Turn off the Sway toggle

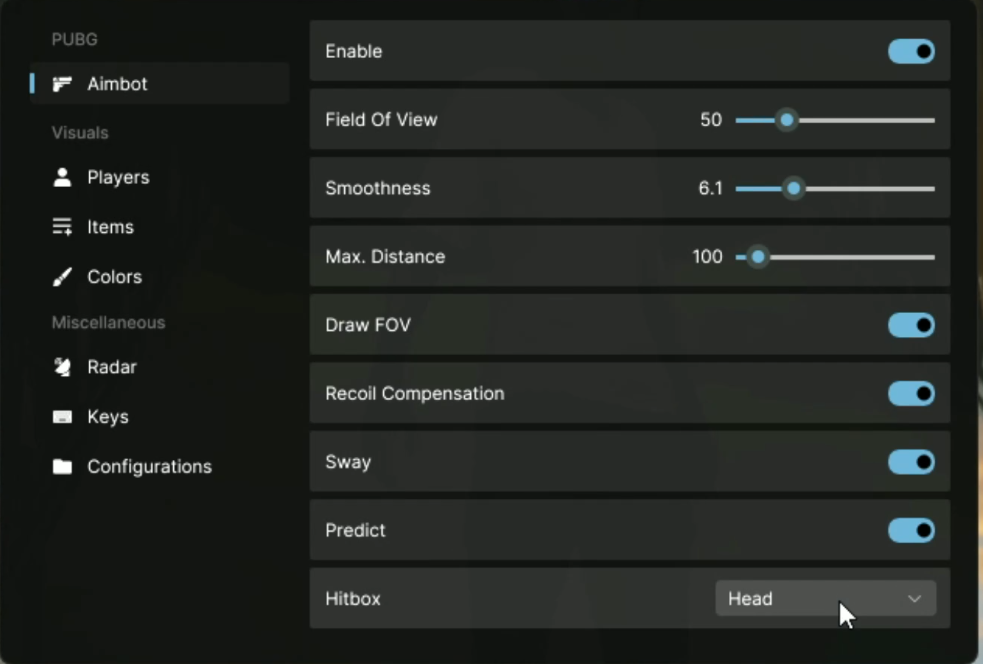coord(911,462)
